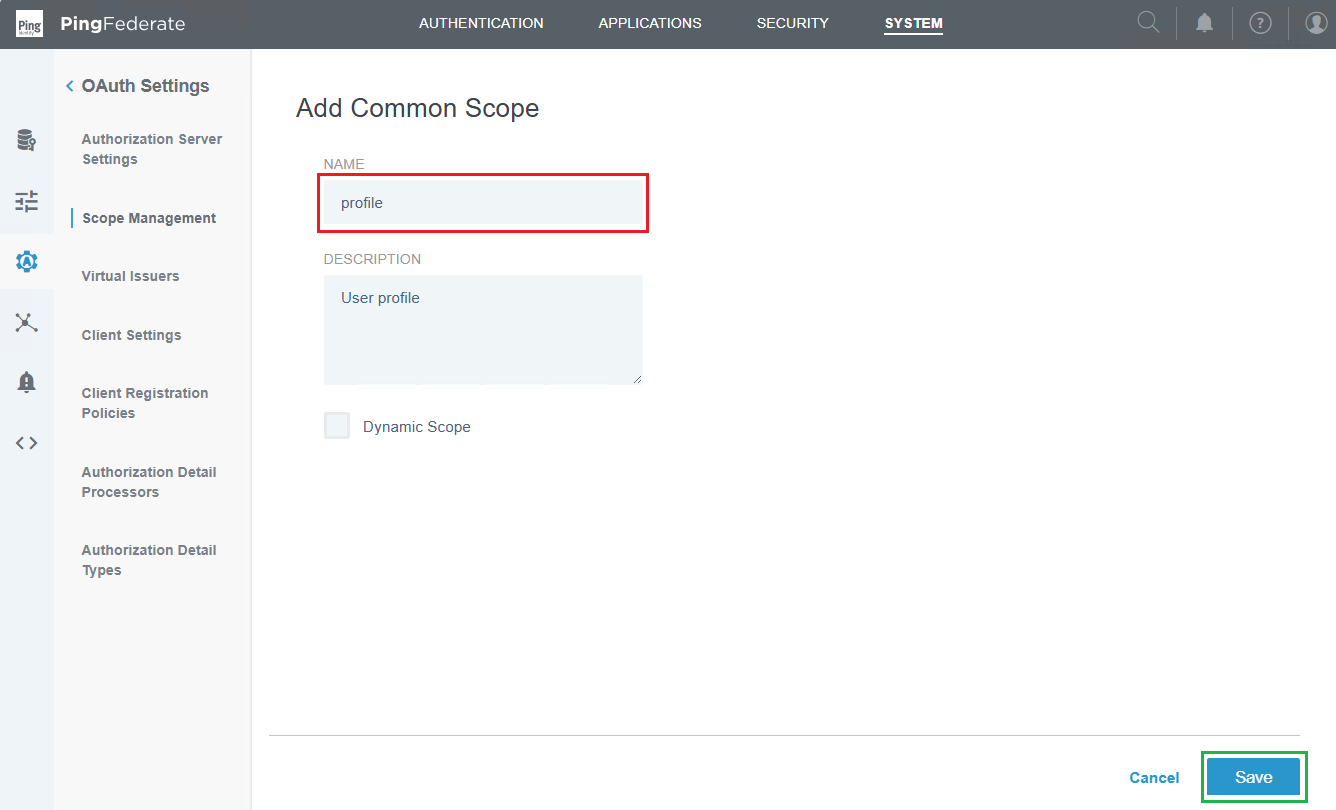1336x810 pixels.
Task: Open the search magnifier icon
Action: tap(1149, 22)
